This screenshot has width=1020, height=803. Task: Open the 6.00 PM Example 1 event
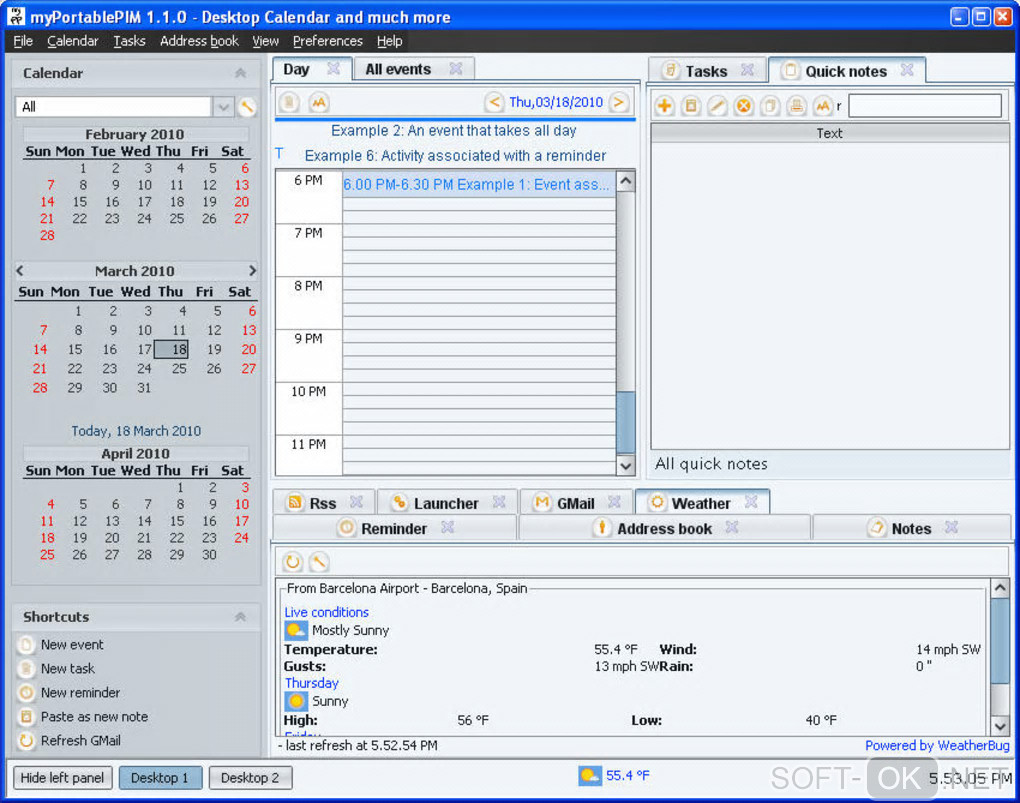tap(477, 184)
